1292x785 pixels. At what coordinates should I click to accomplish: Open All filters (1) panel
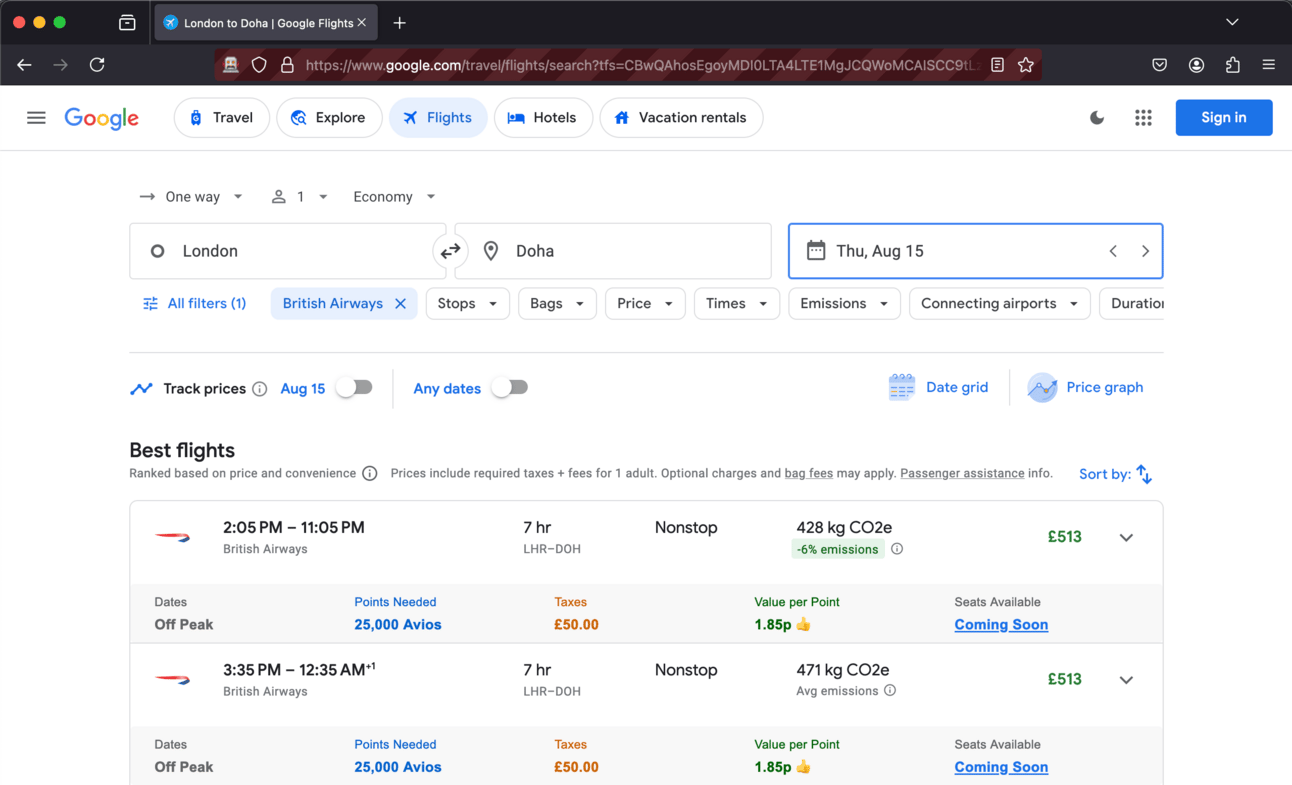(195, 304)
